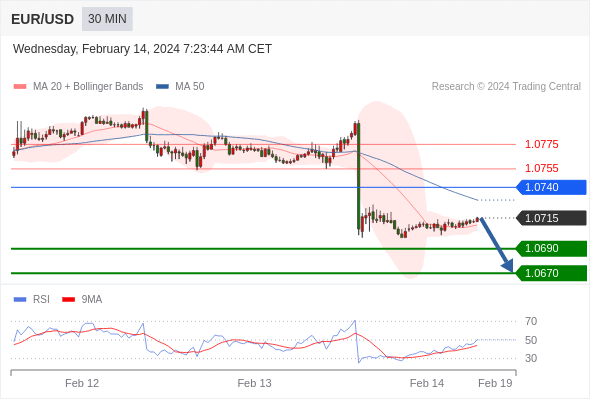The height and width of the screenshot is (400, 590).
Task: Click the RSI 30 level label
Action: (531, 358)
